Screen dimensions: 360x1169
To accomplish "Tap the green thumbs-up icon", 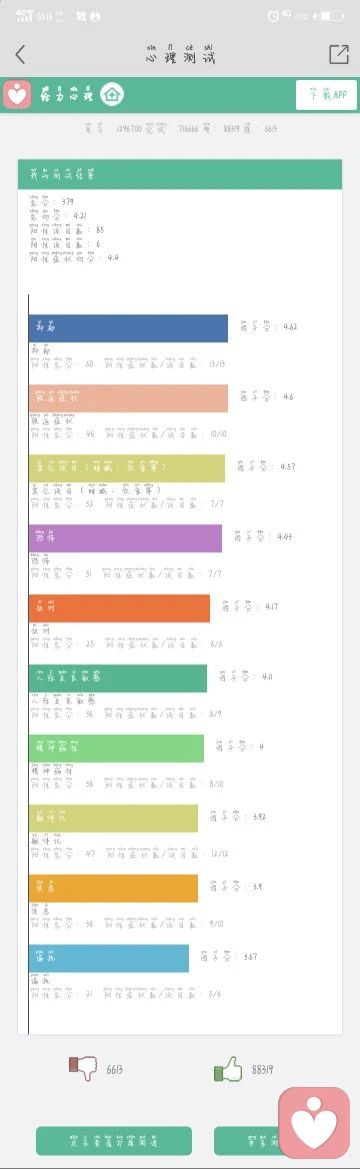I will tap(228, 1069).
